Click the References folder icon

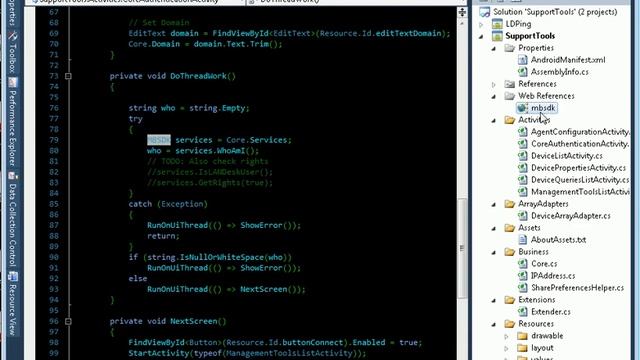[509, 84]
